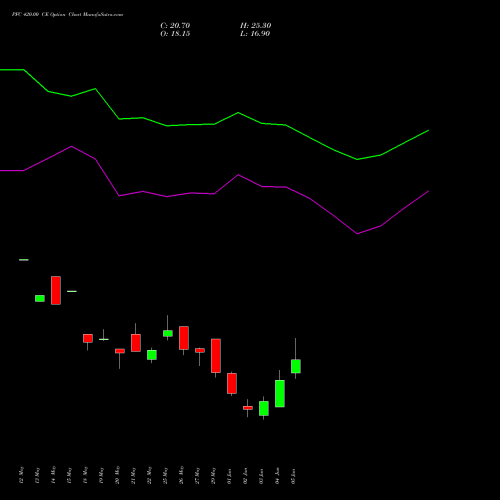
Task: Click the green candlestick above 25 May
Action: tap(168, 333)
